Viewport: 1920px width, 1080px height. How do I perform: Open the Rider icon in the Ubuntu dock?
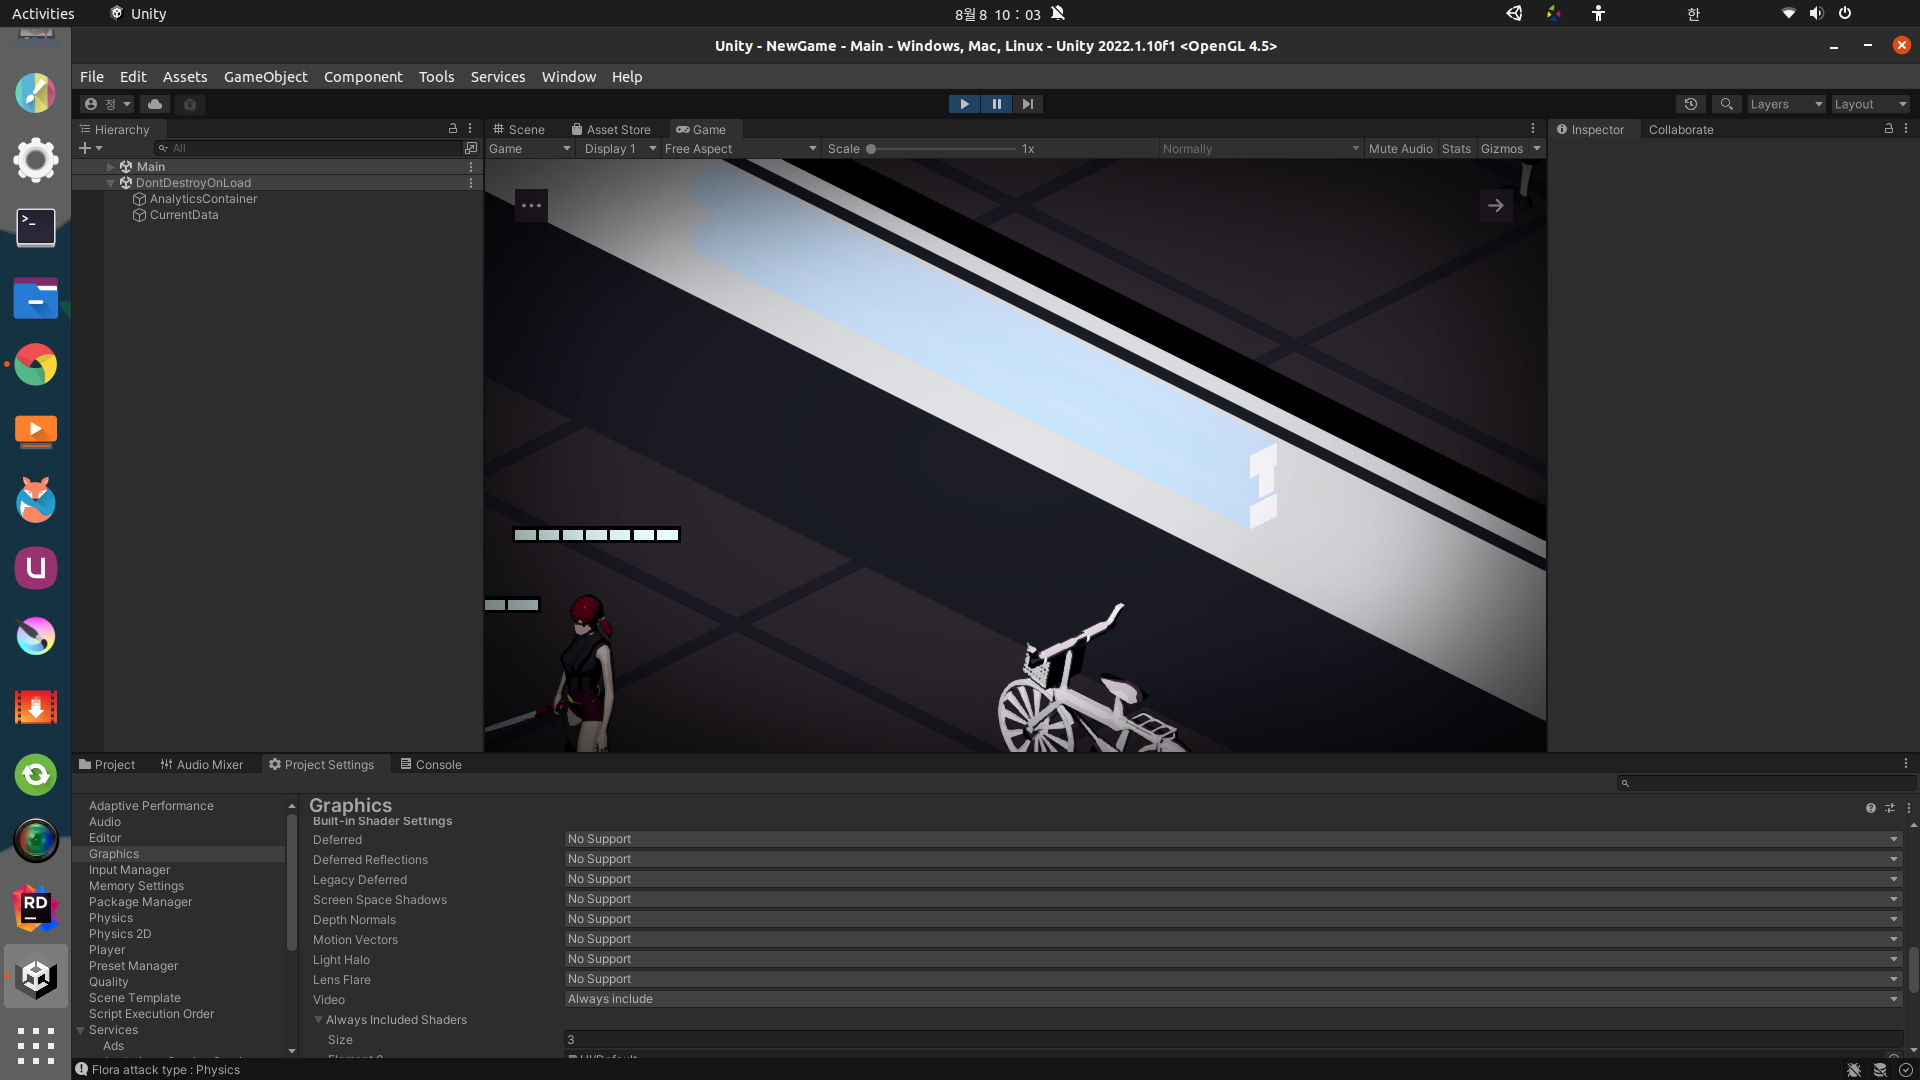pyautogui.click(x=36, y=909)
